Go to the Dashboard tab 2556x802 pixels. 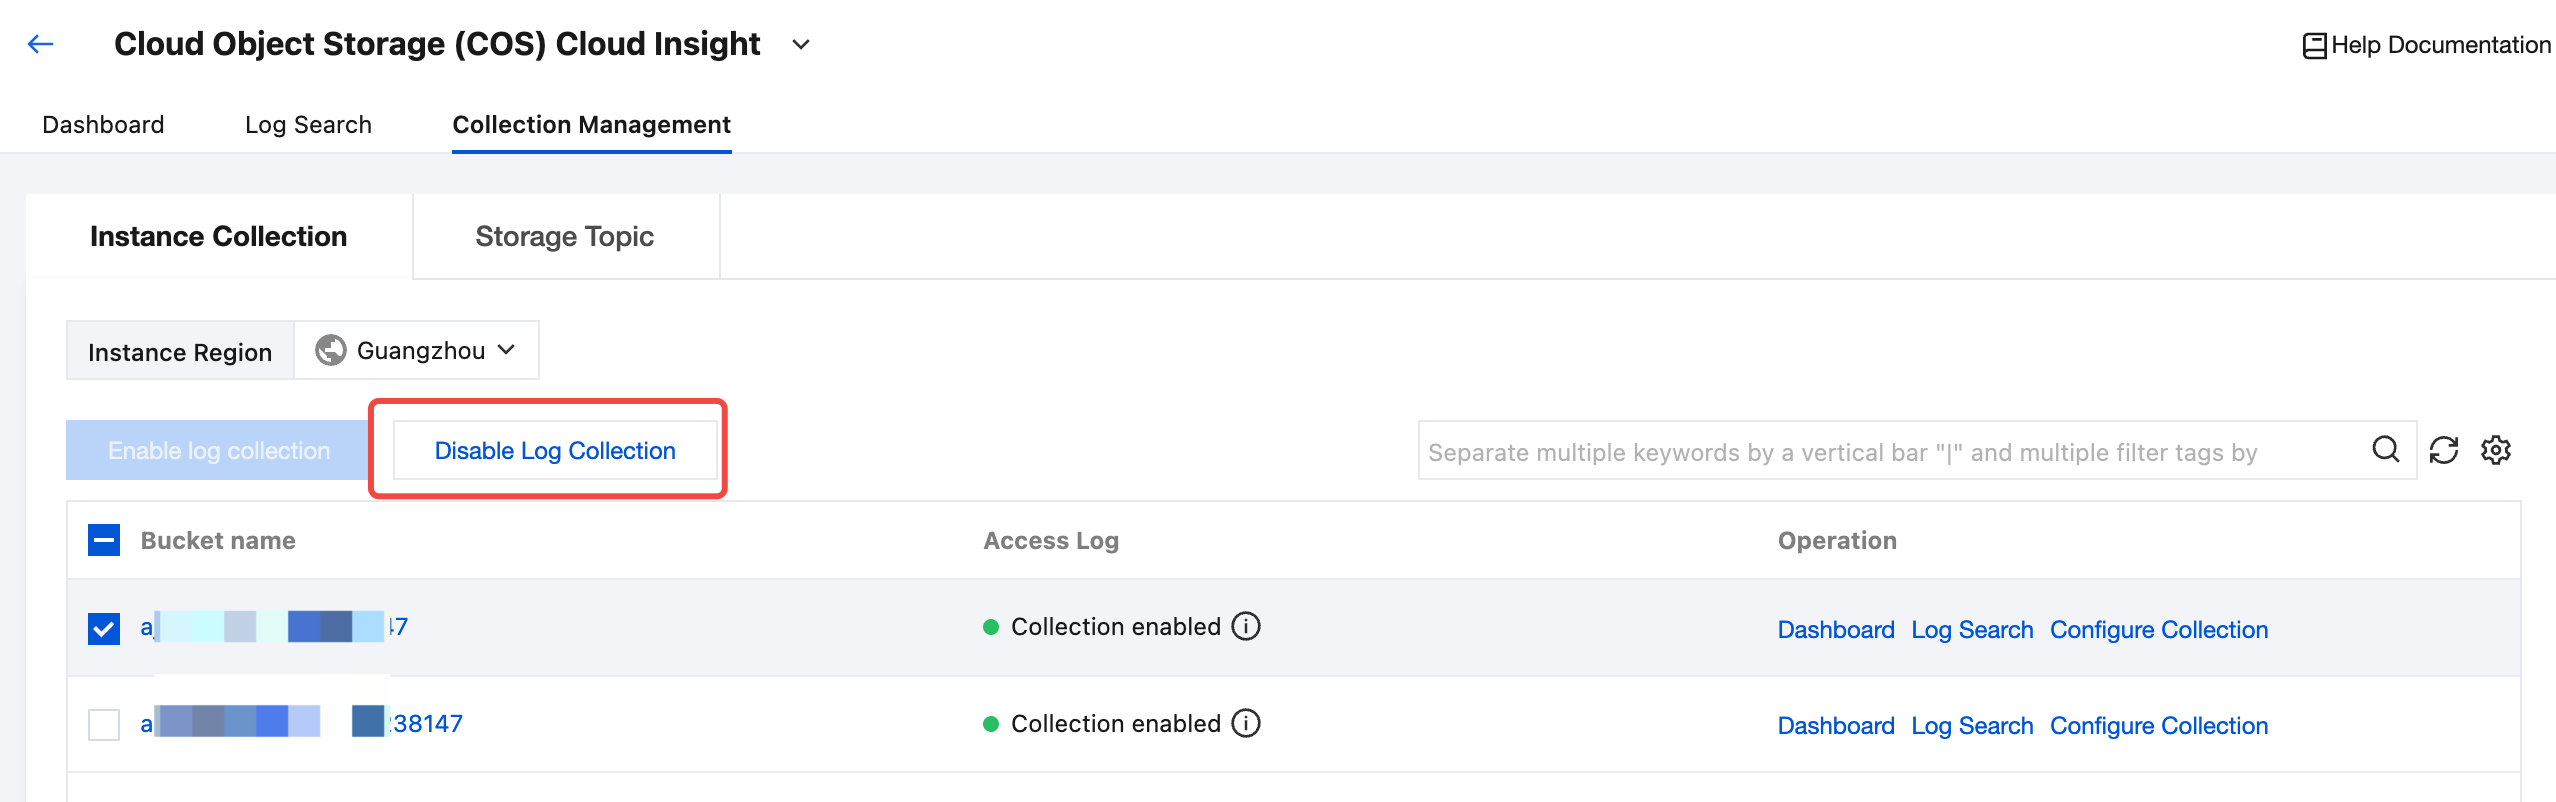(103, 125)
